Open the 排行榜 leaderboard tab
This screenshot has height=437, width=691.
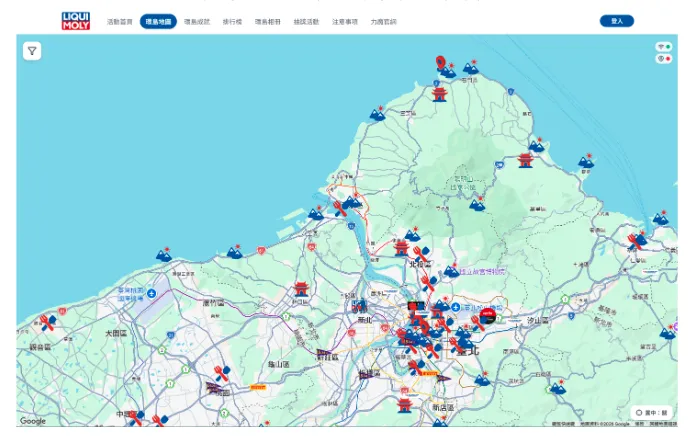[232, 22]
